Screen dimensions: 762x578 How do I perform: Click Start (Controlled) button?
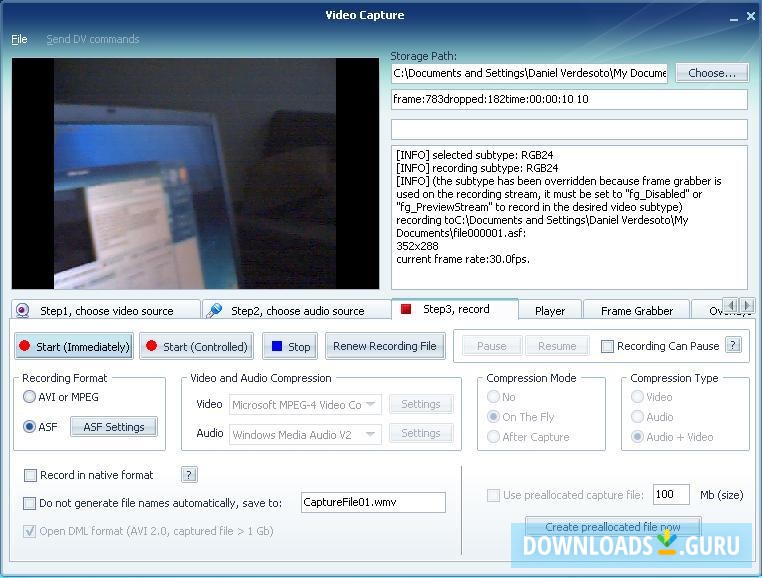click(x=196, y=346)
